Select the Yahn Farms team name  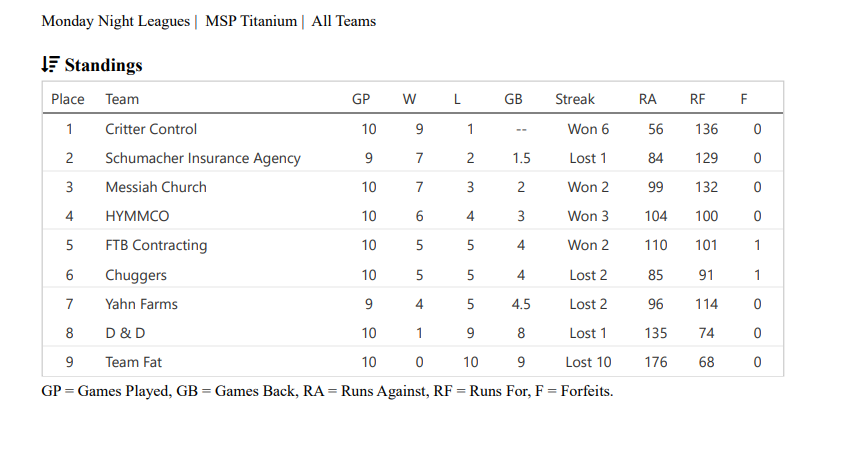pos(142,304)
